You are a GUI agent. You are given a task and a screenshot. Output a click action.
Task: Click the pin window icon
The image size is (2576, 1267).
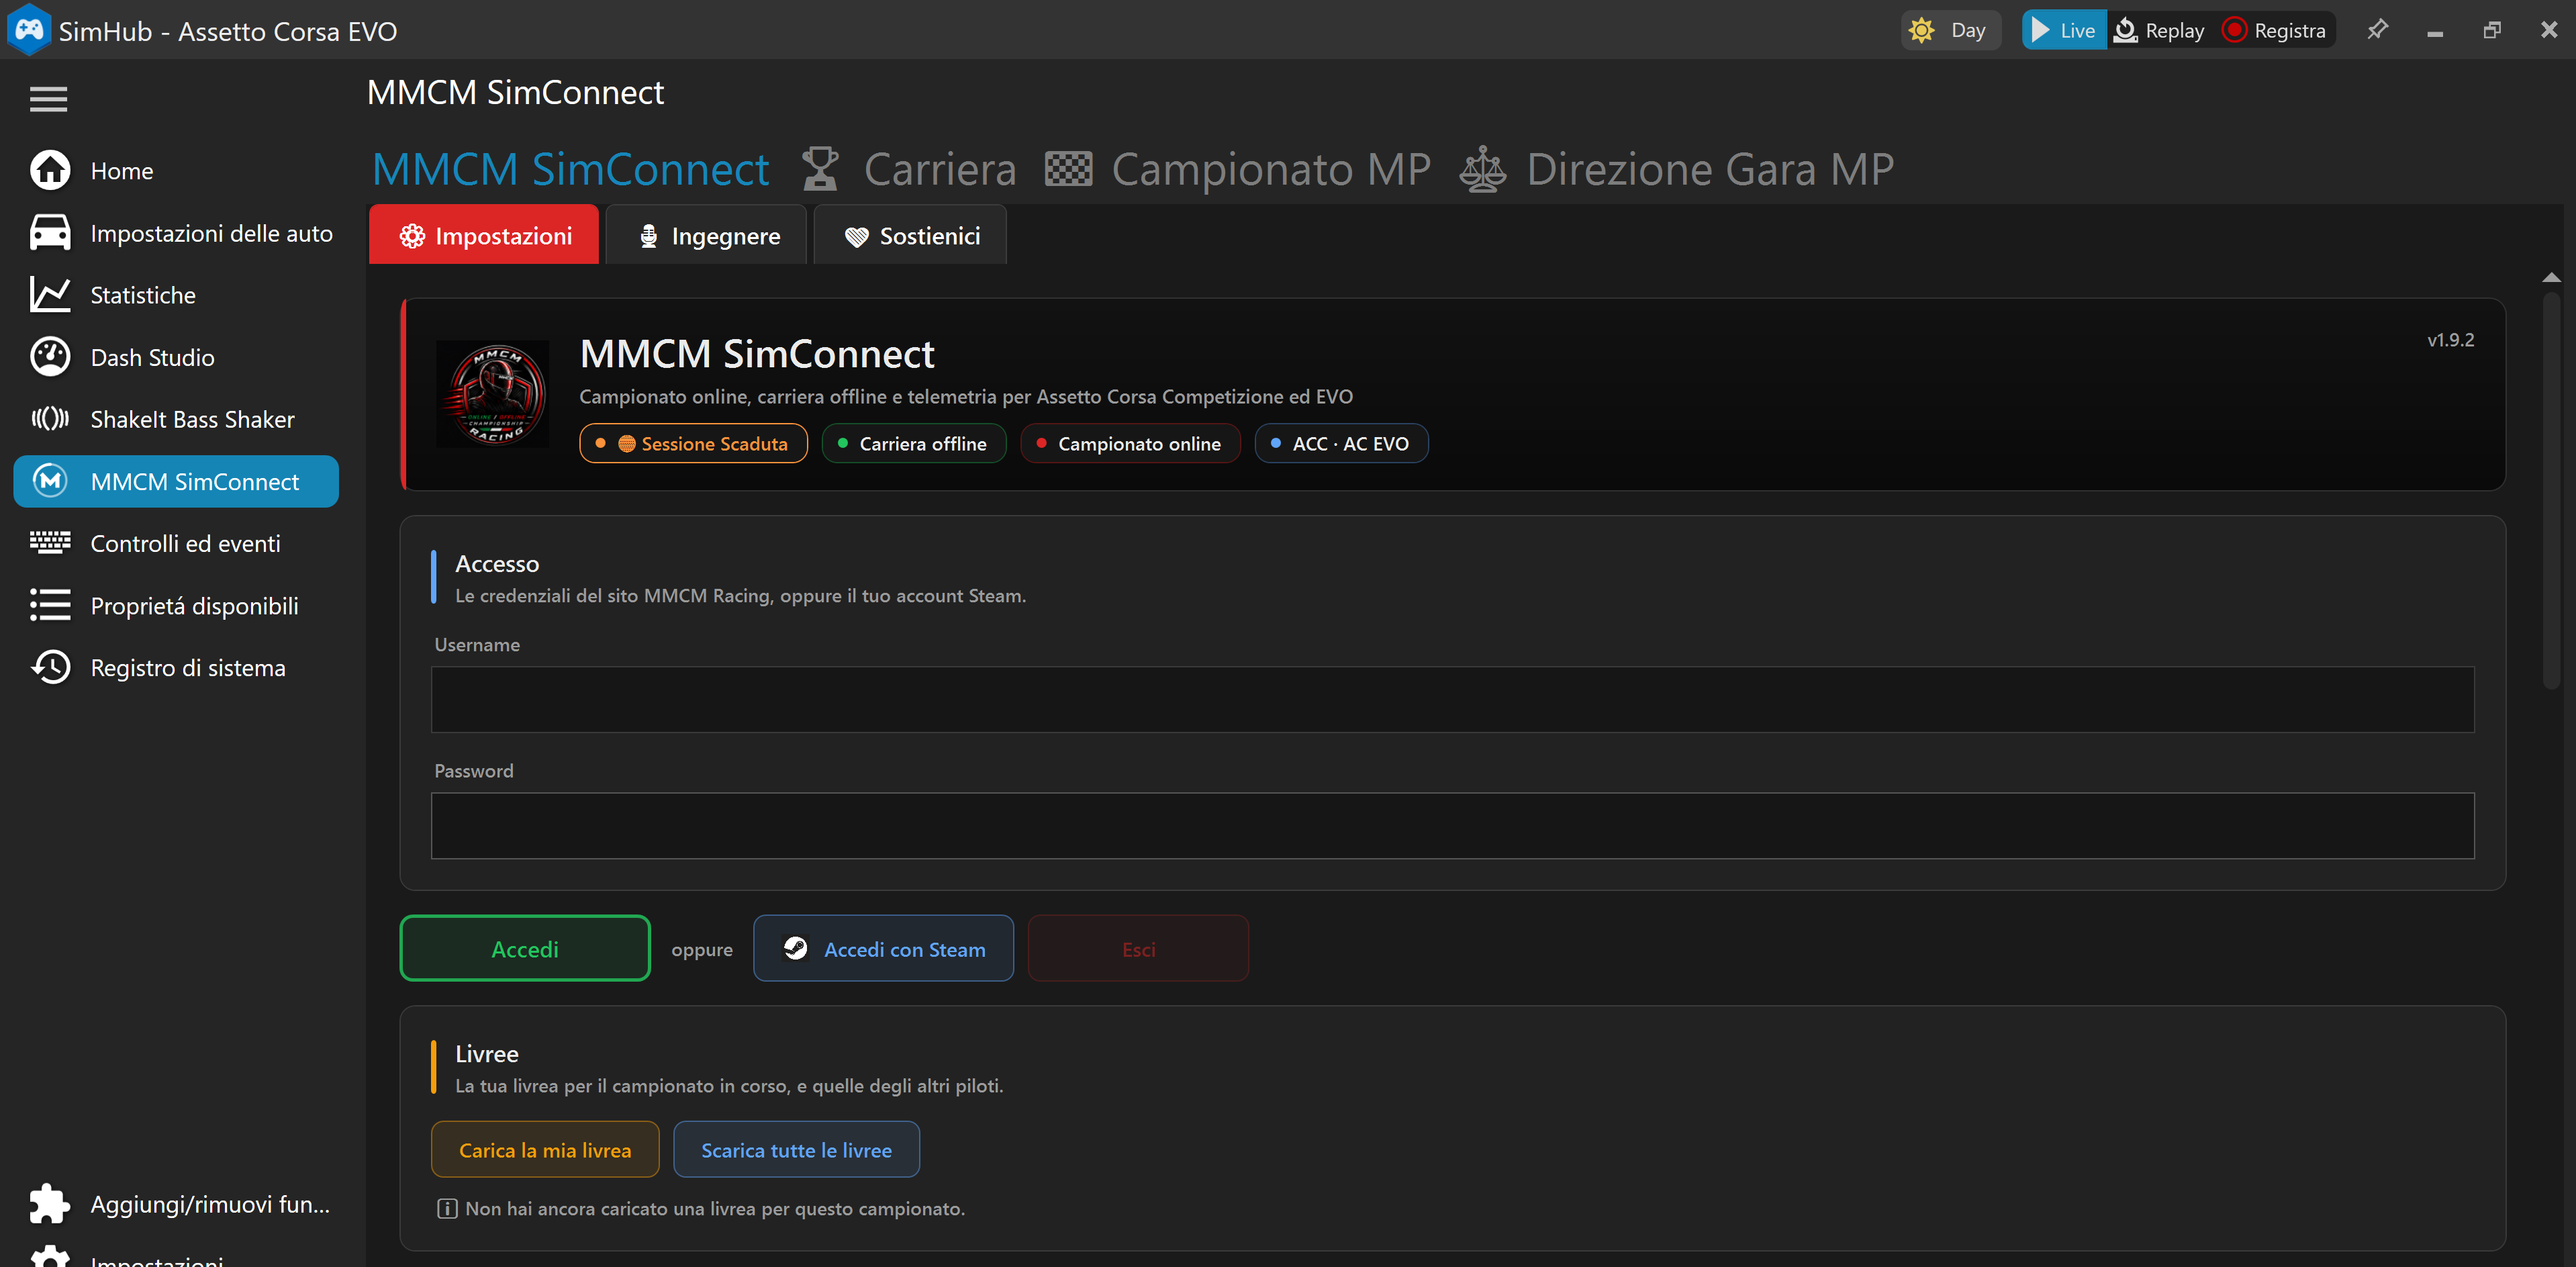[x=2378, y=30]
